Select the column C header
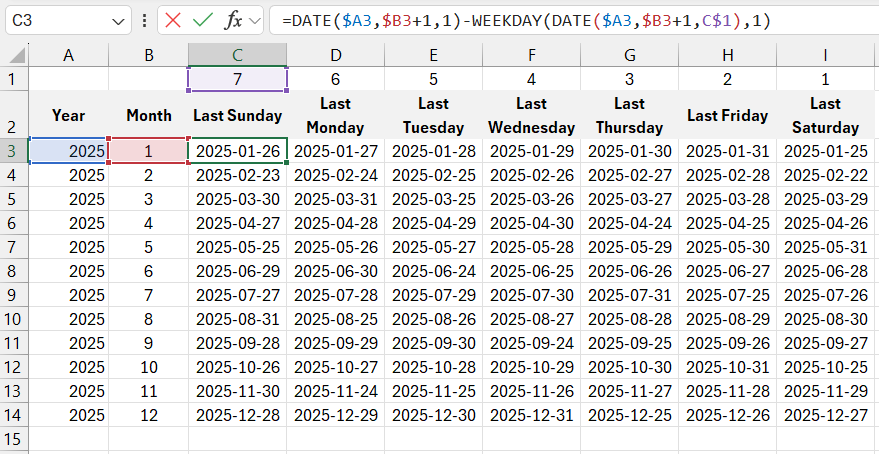 237,56
